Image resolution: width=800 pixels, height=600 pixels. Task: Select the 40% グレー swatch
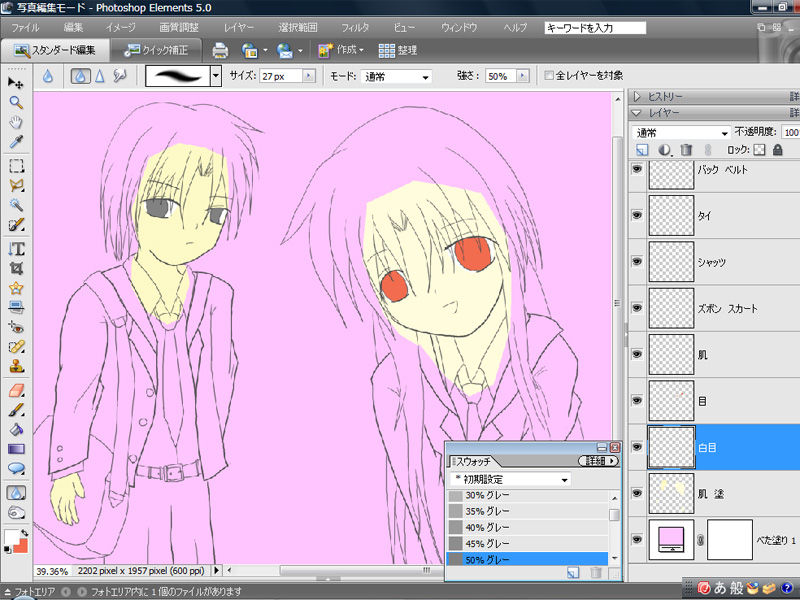coord(487,527)
